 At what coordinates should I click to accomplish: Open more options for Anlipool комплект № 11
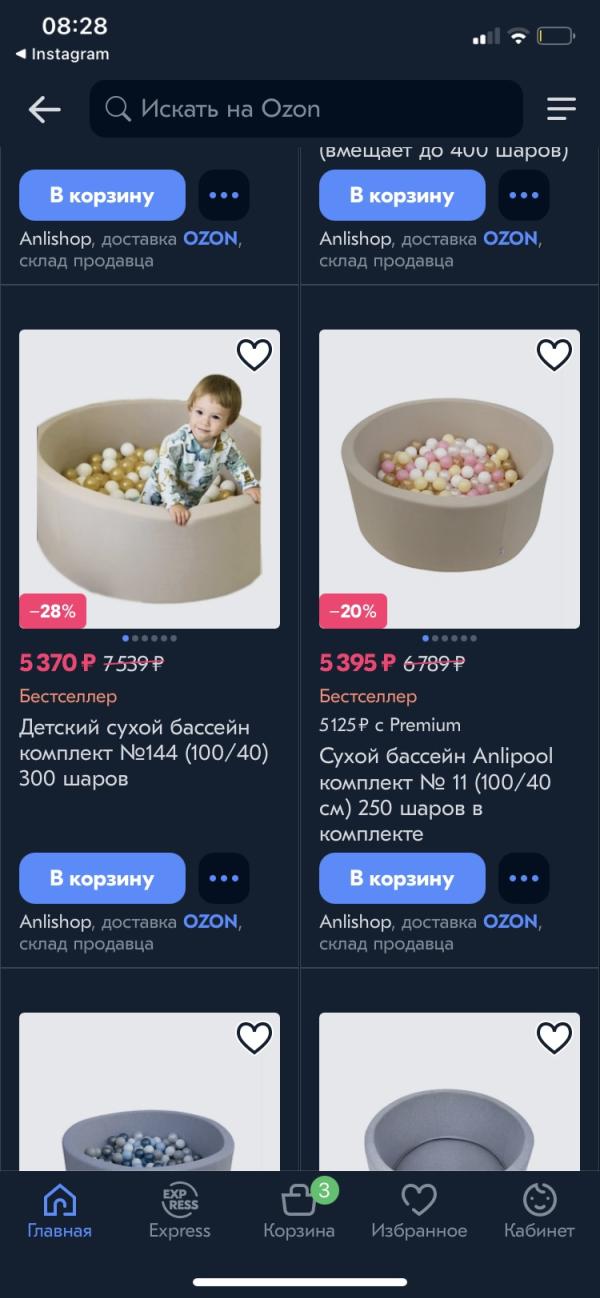coord(524,879)
